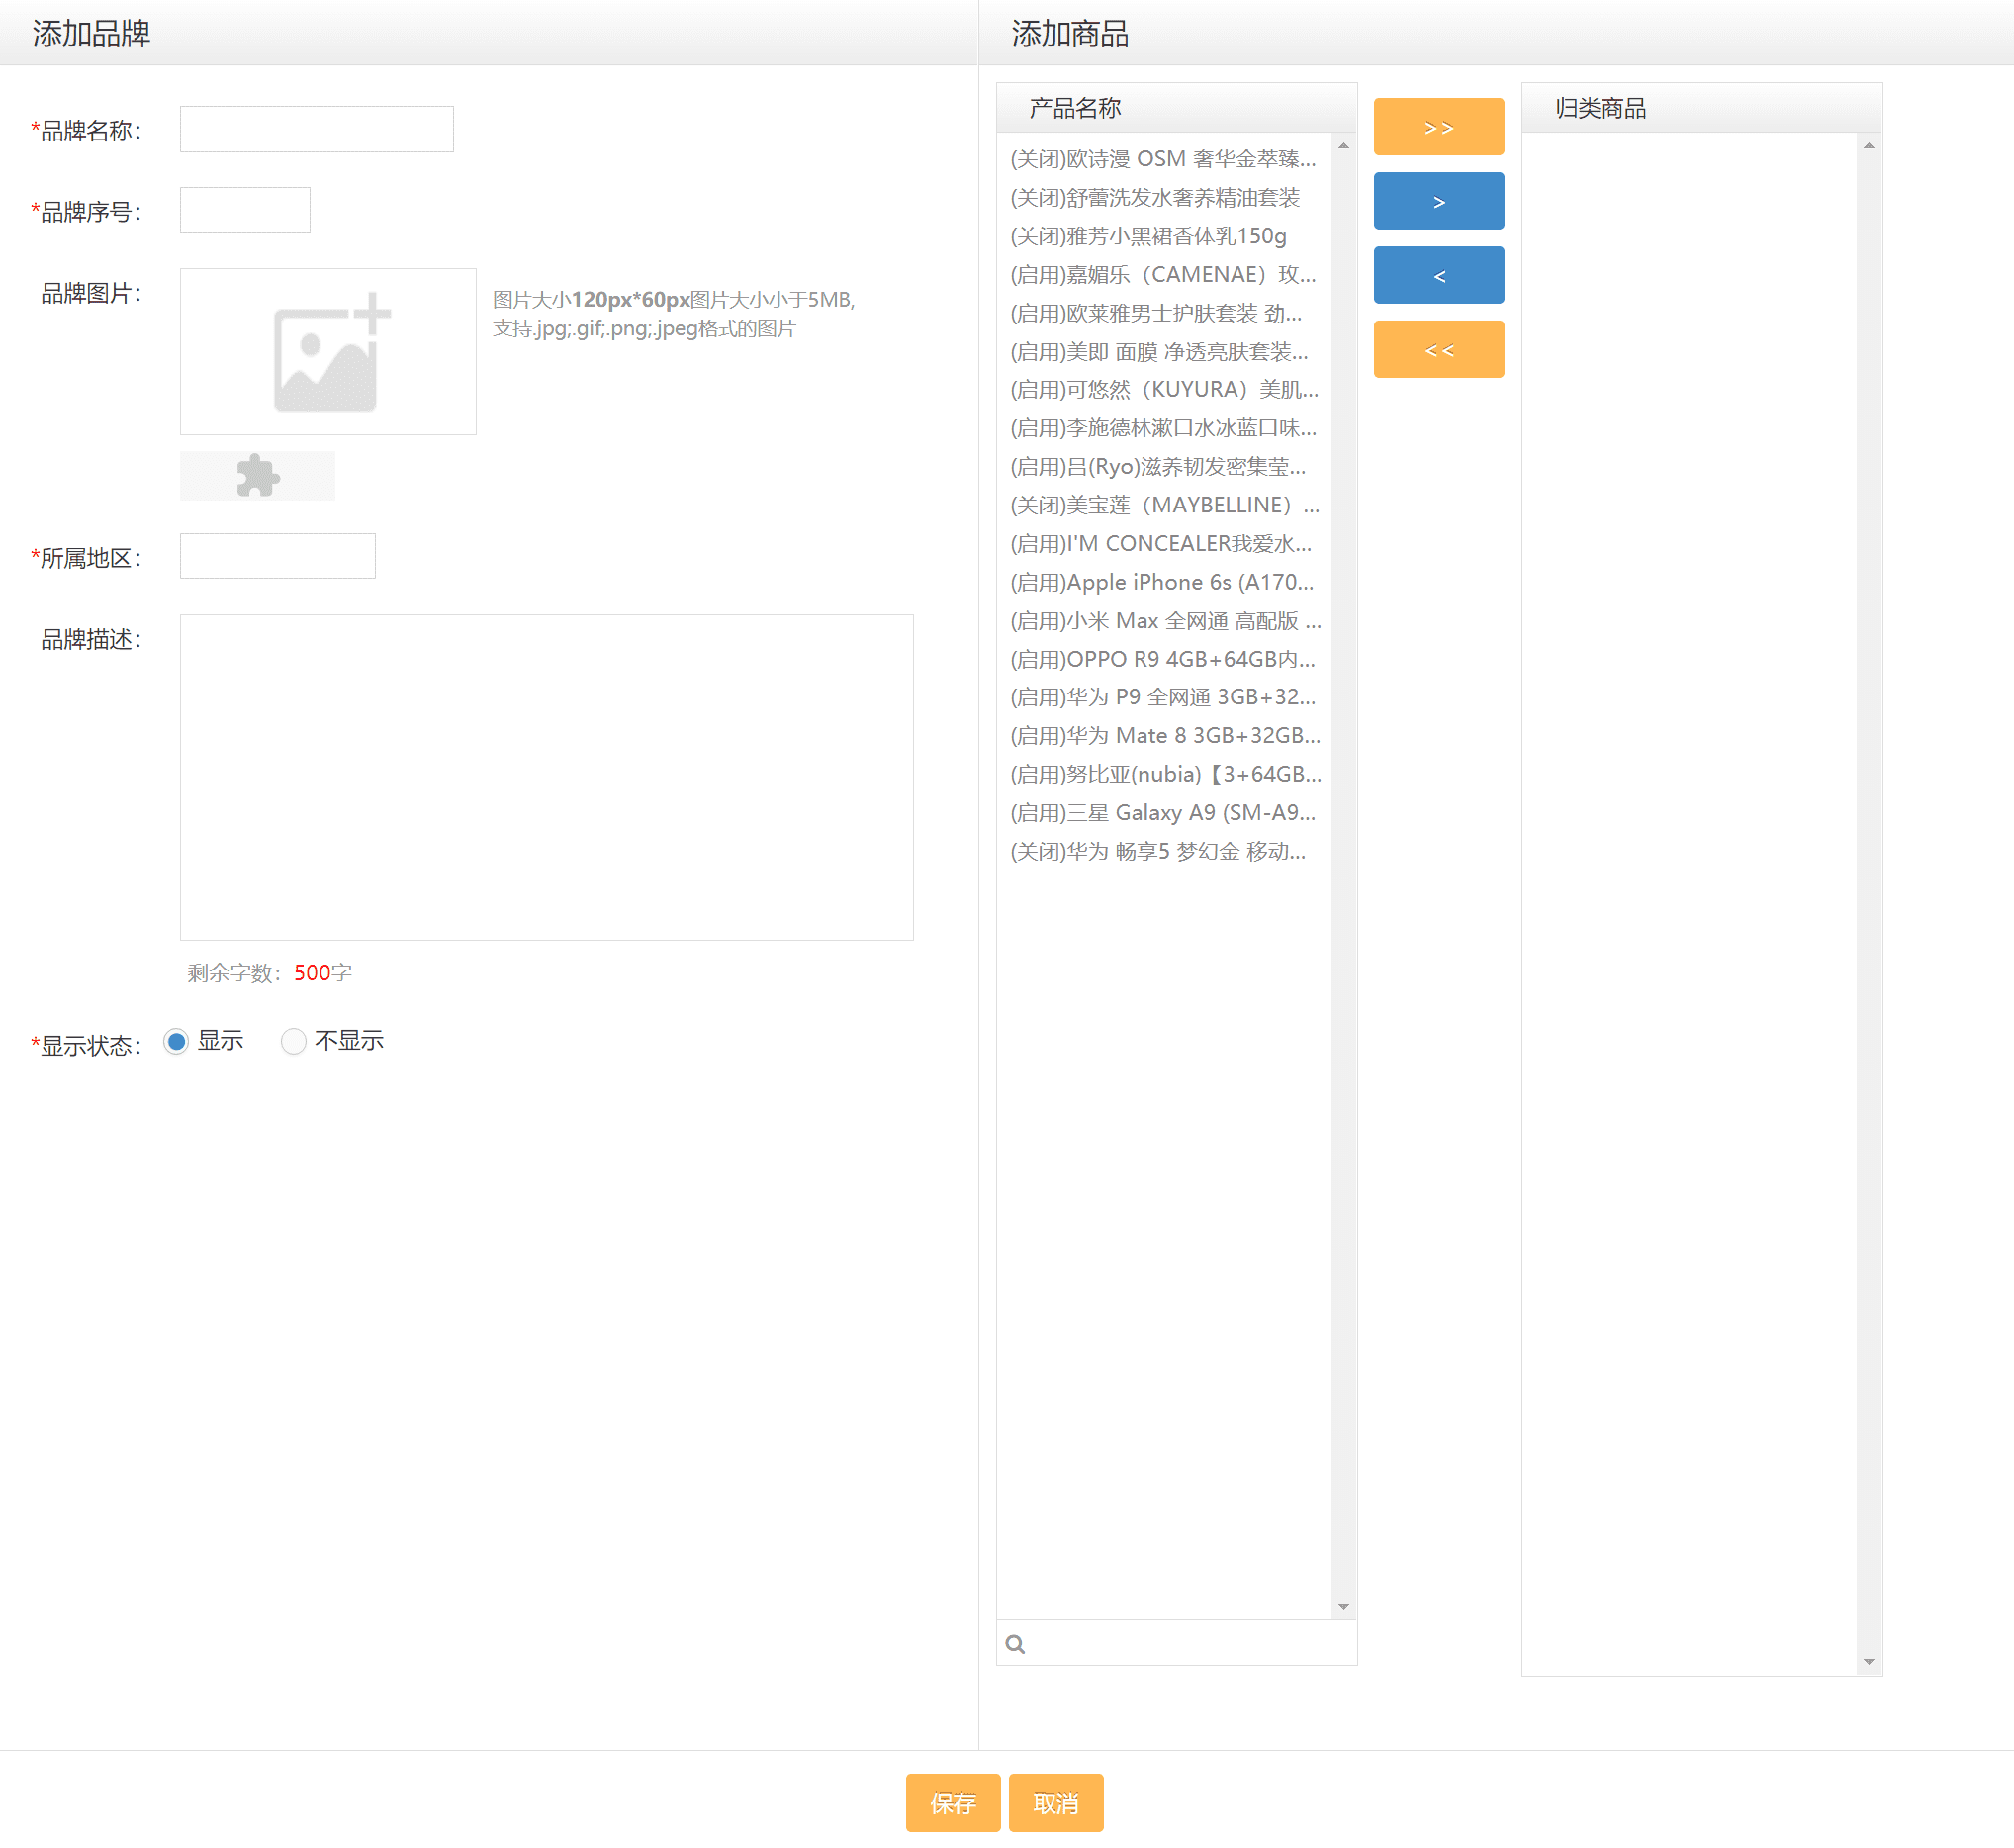
Task: Move selected product right with > button
Action: tap(1438, 201)
